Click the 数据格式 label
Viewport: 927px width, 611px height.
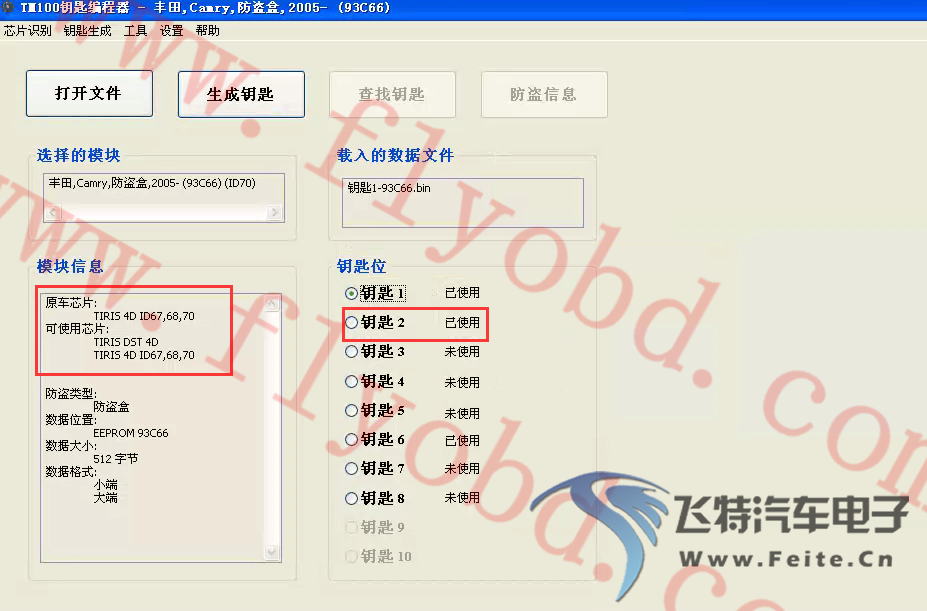click(x=71, y=472)
